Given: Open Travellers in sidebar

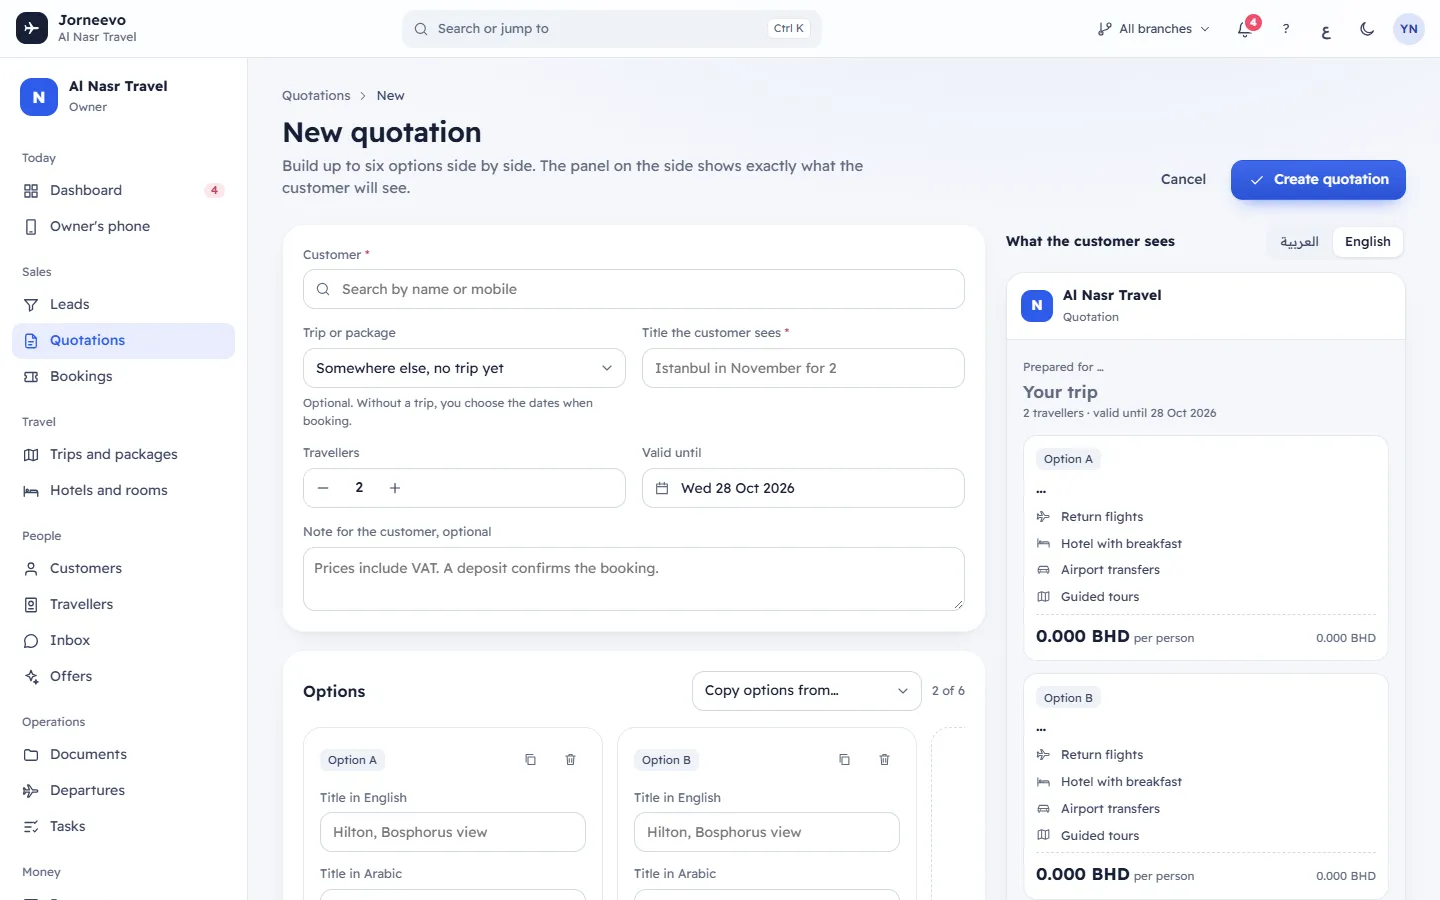Looking at the screenshot, I should 123,604.
